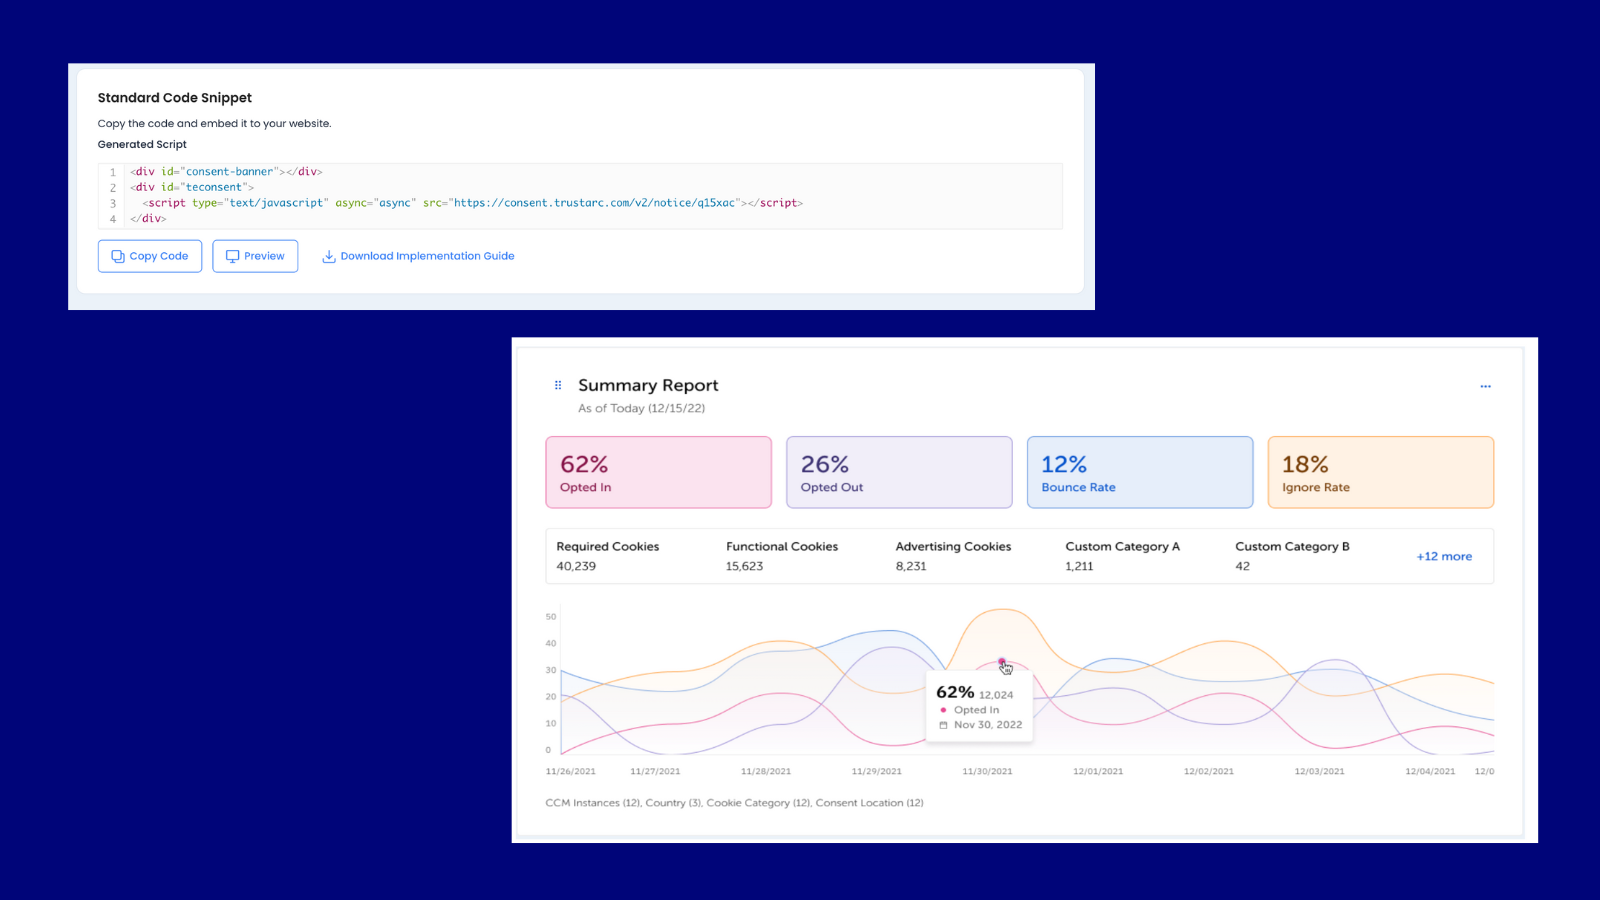Click the download arrow icon
Viewport: 1600px width, 900px height.
coord(328,256)
